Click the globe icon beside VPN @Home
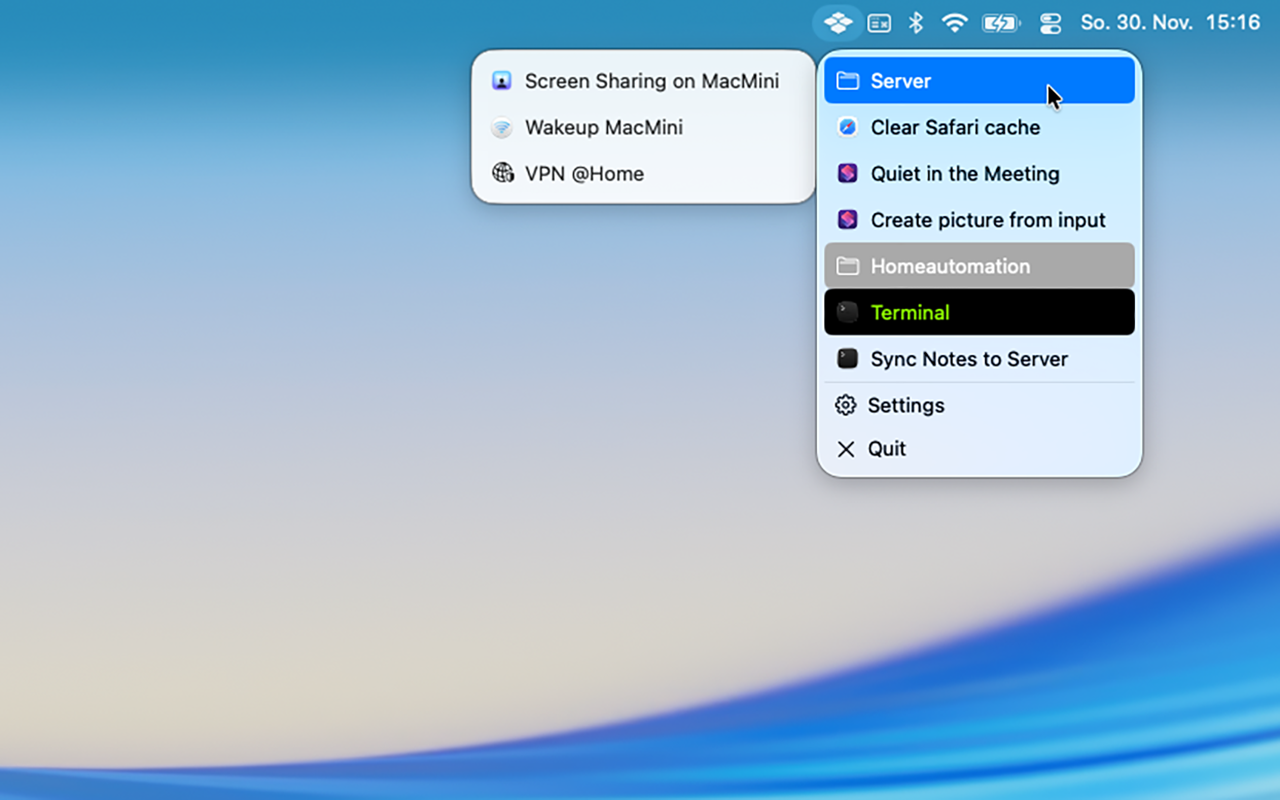Screen dimensions: 1280x800 click(x=502, y=173)
